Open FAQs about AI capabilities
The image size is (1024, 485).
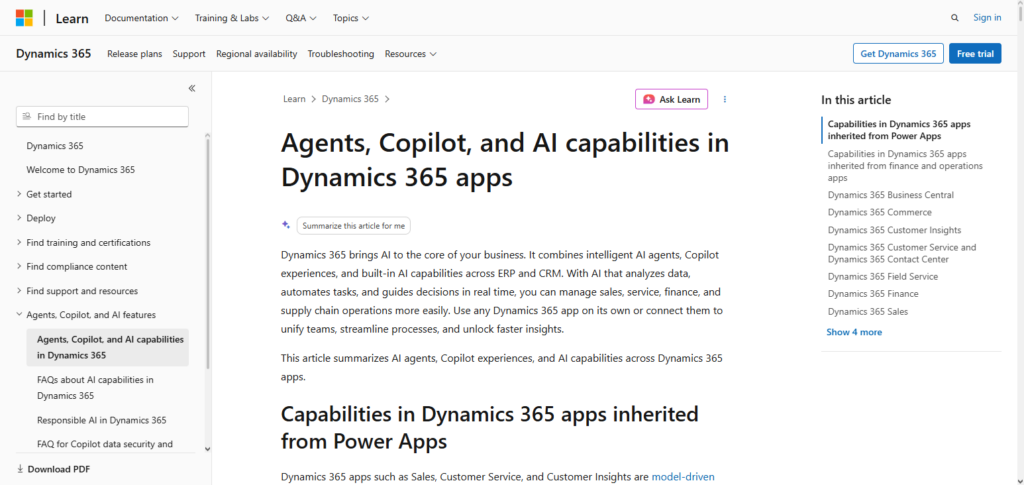(95, 388)
